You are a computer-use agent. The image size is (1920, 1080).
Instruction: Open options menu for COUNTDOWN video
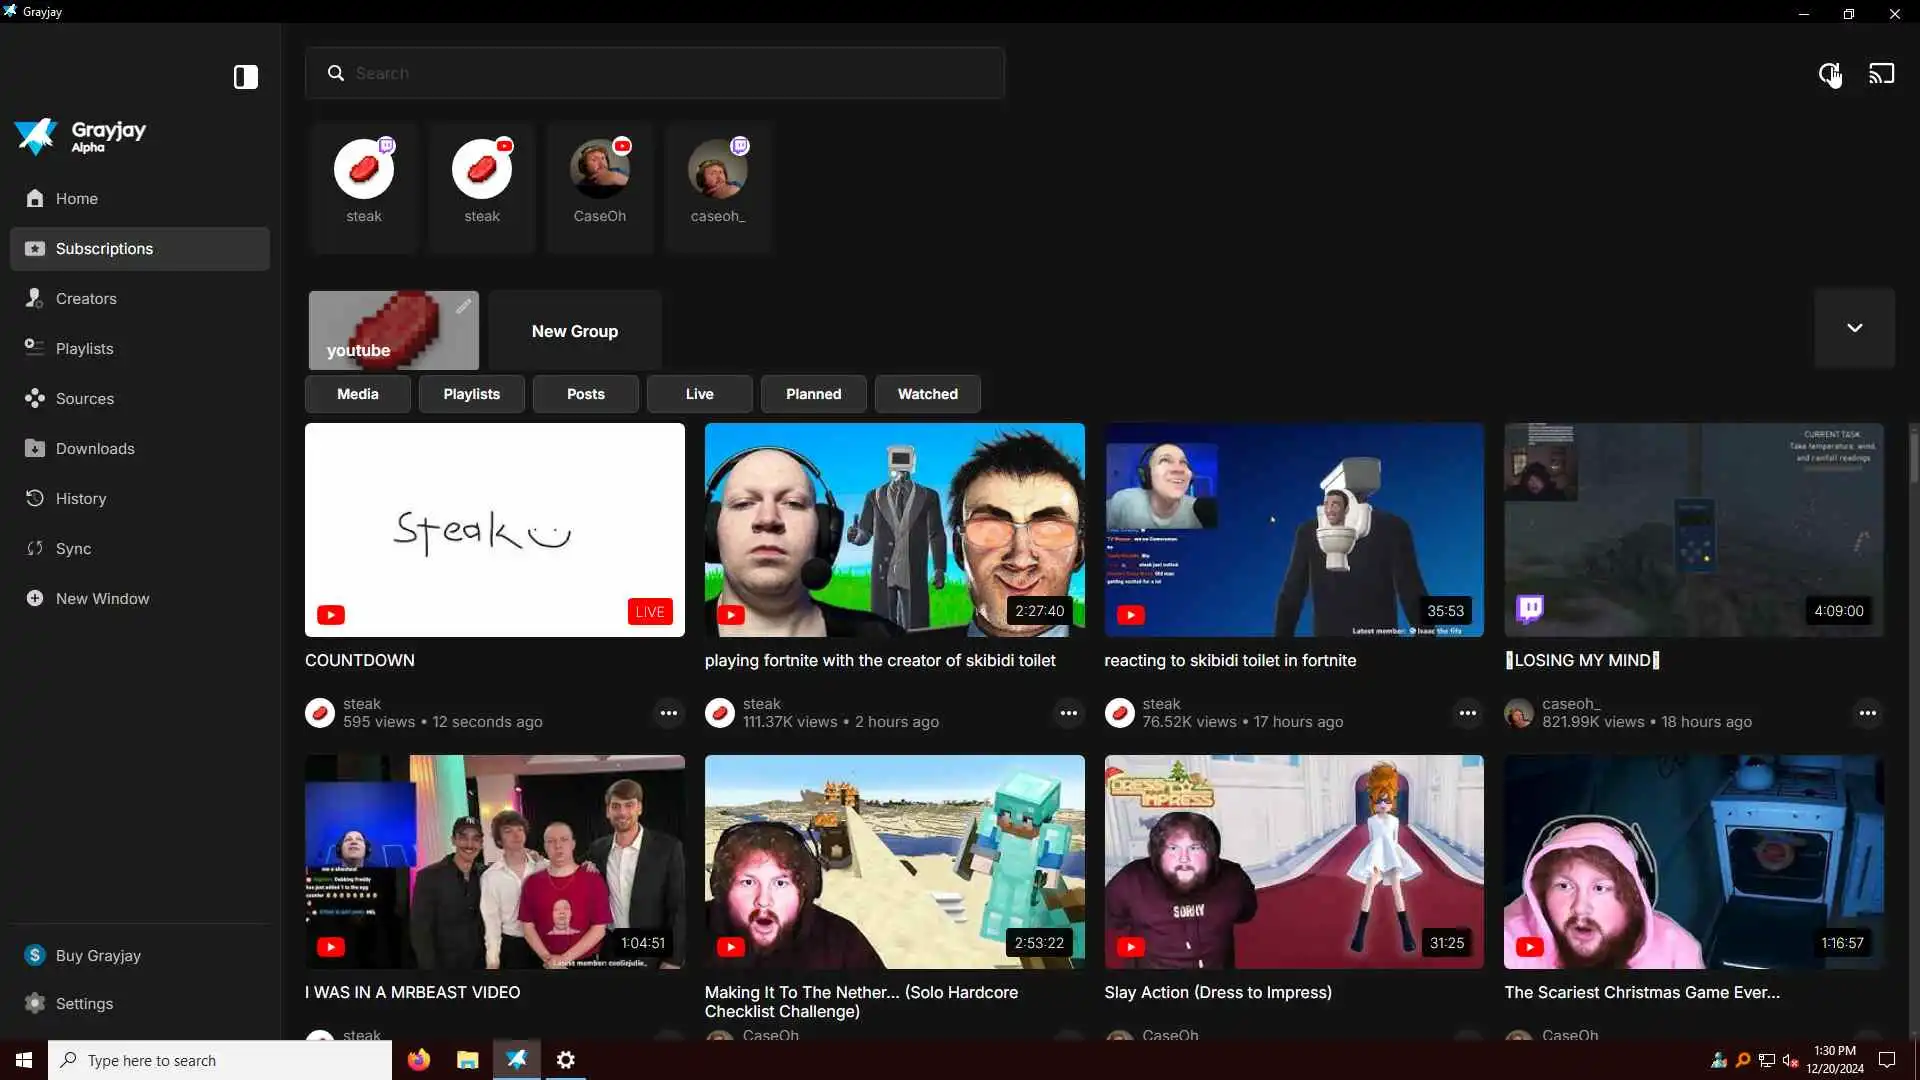[668, 713]
